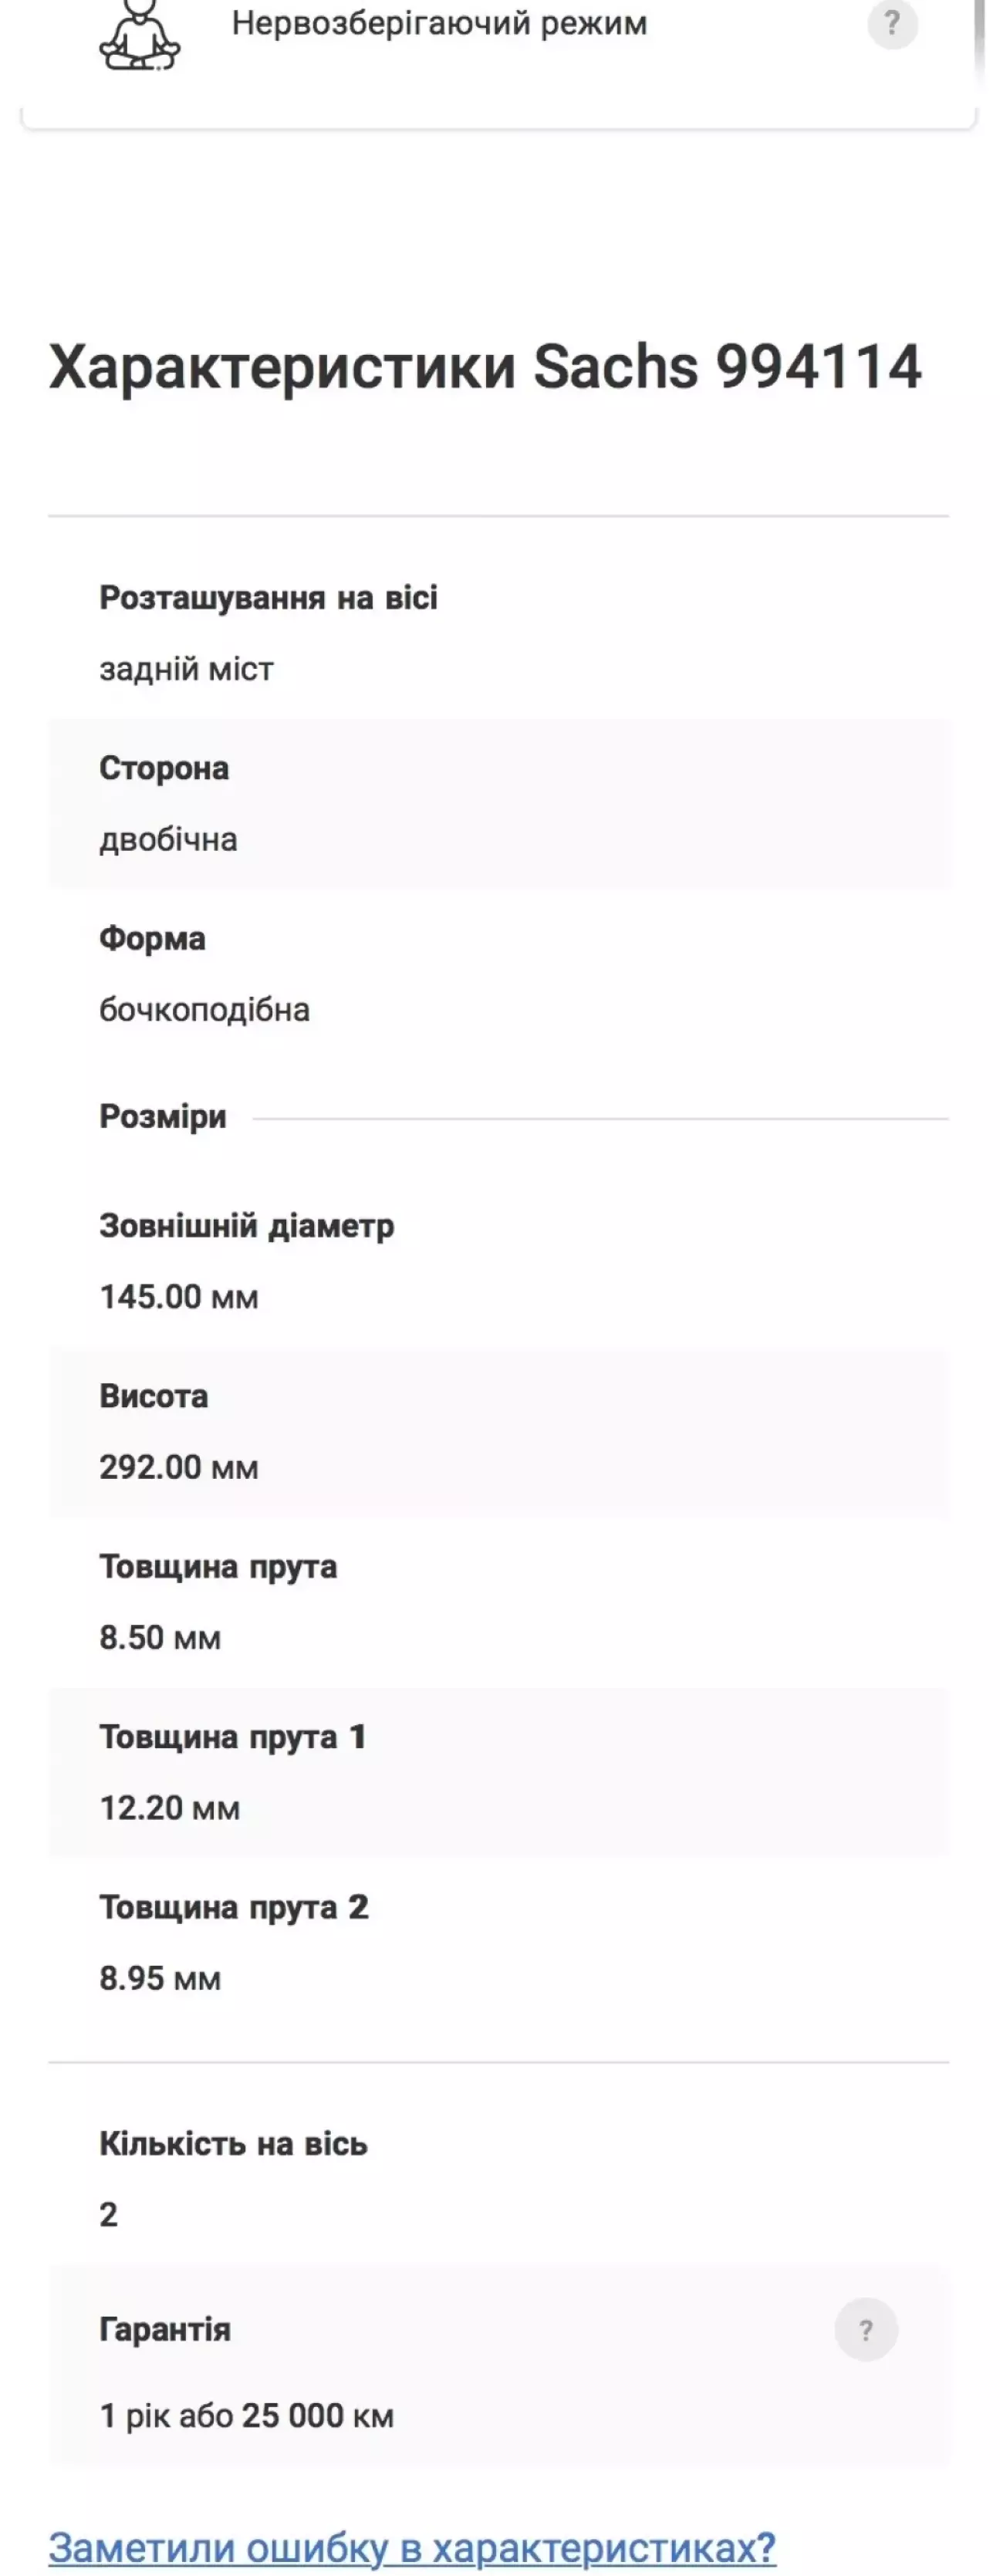
Task: Open help for Нервозберігаючий режим
Action: click(892, 23)
